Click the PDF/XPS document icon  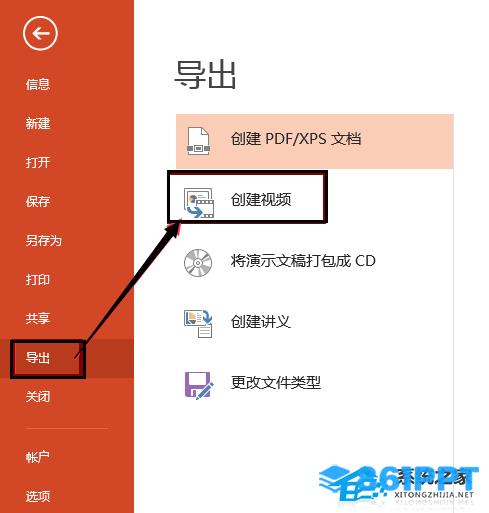198,141
